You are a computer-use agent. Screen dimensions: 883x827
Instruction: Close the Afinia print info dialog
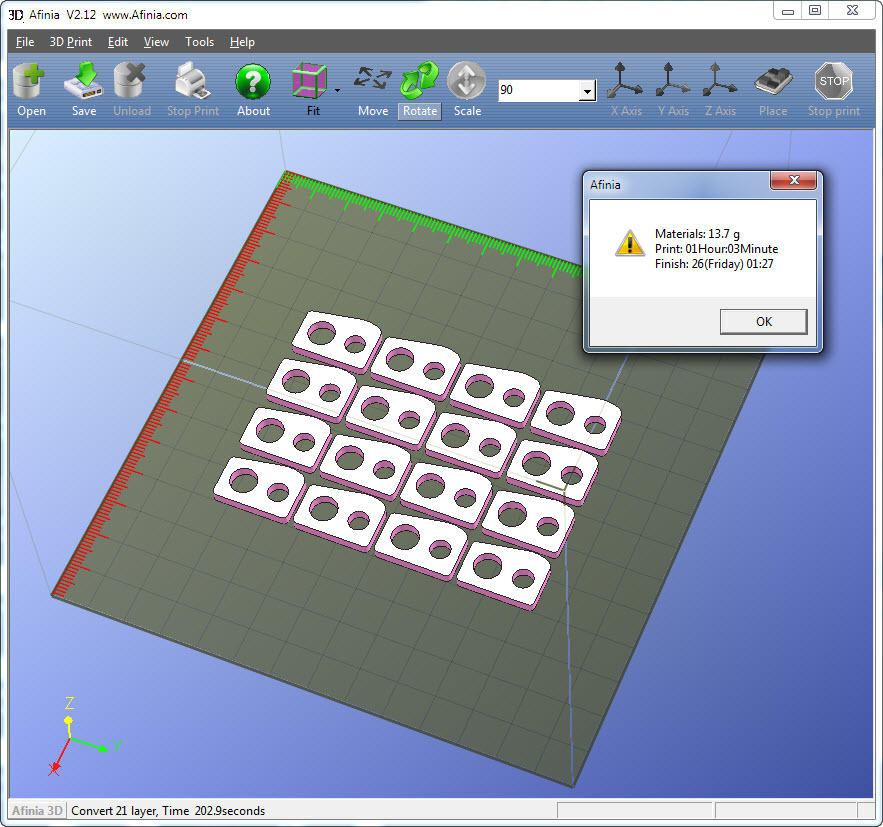(793, 180)
